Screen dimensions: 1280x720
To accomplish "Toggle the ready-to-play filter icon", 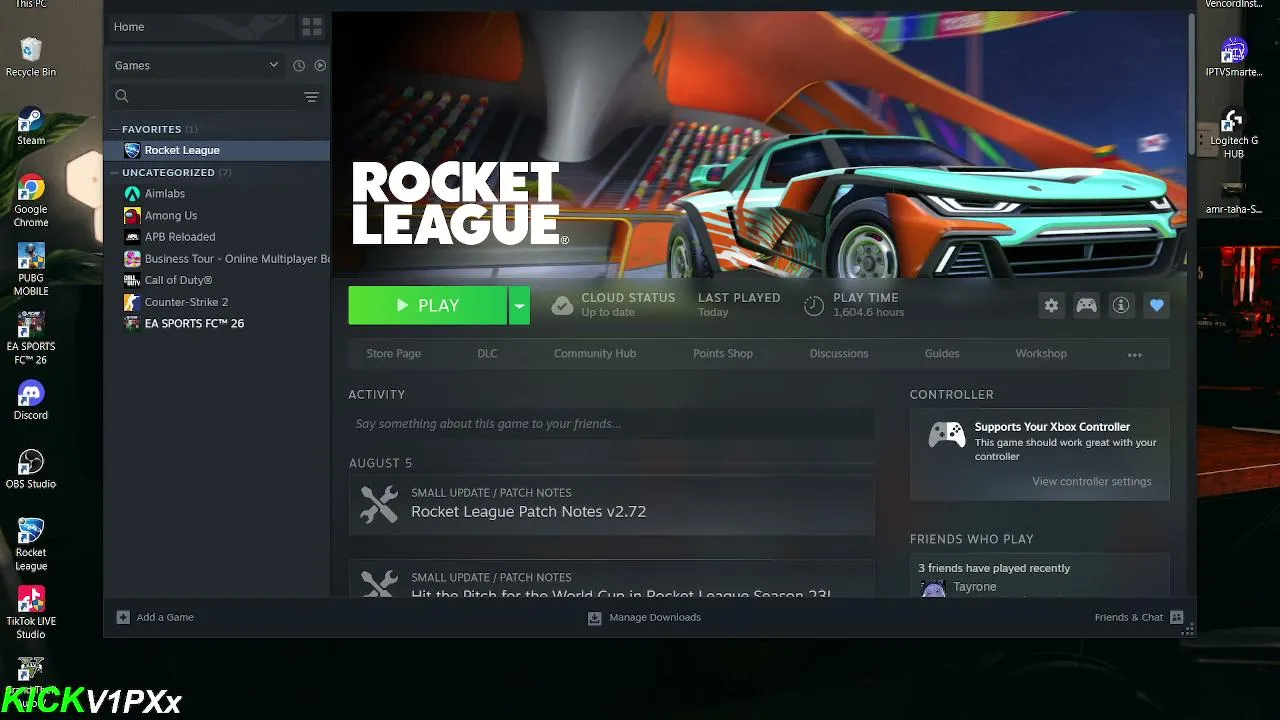I will click(320, 65).
